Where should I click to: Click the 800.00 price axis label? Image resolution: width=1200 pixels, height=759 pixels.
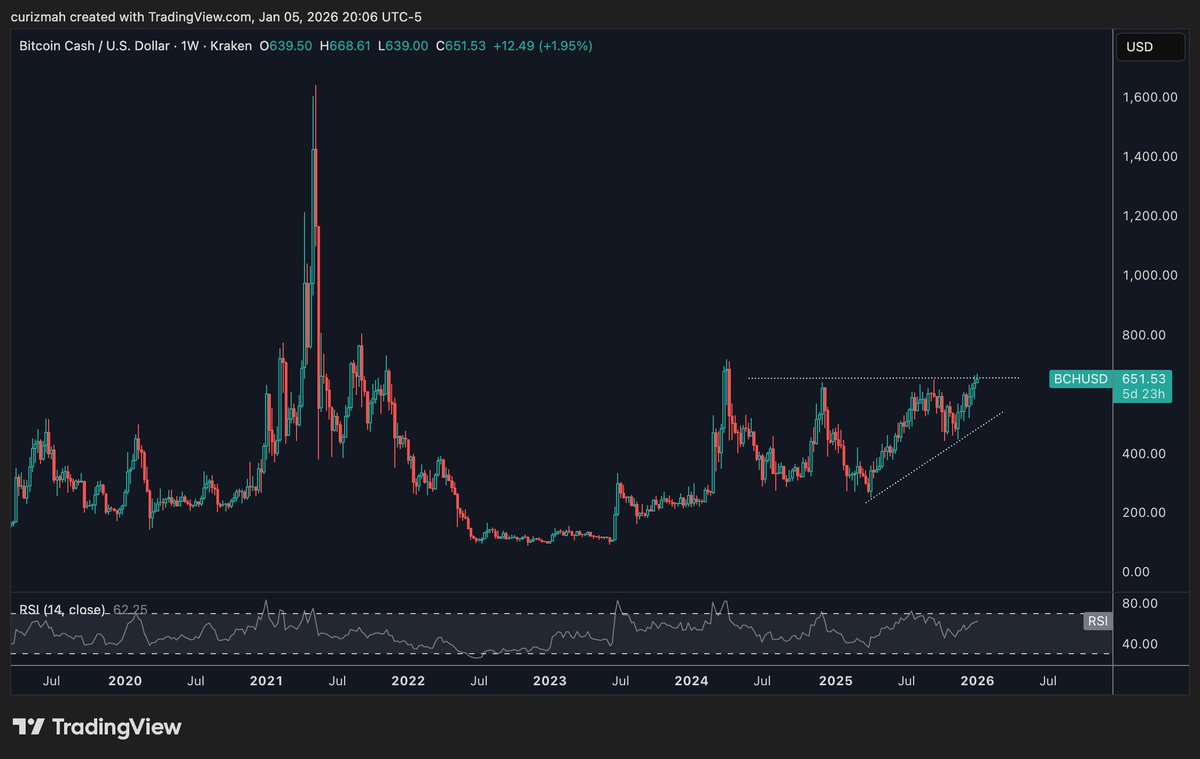tap(1146, 335)
